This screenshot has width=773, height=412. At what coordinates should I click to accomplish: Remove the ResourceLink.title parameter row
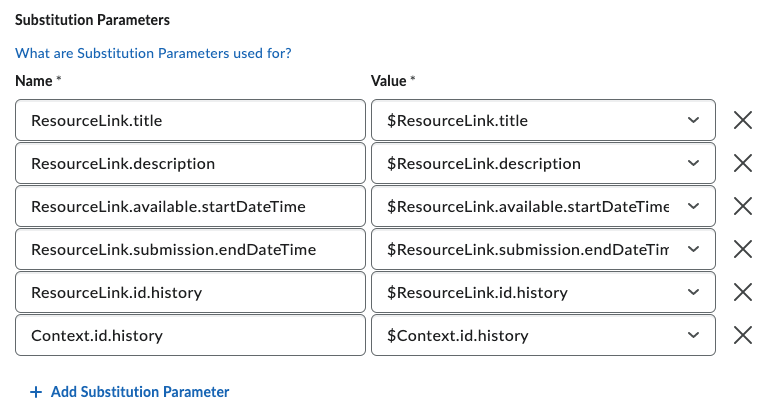click(743, 120)
